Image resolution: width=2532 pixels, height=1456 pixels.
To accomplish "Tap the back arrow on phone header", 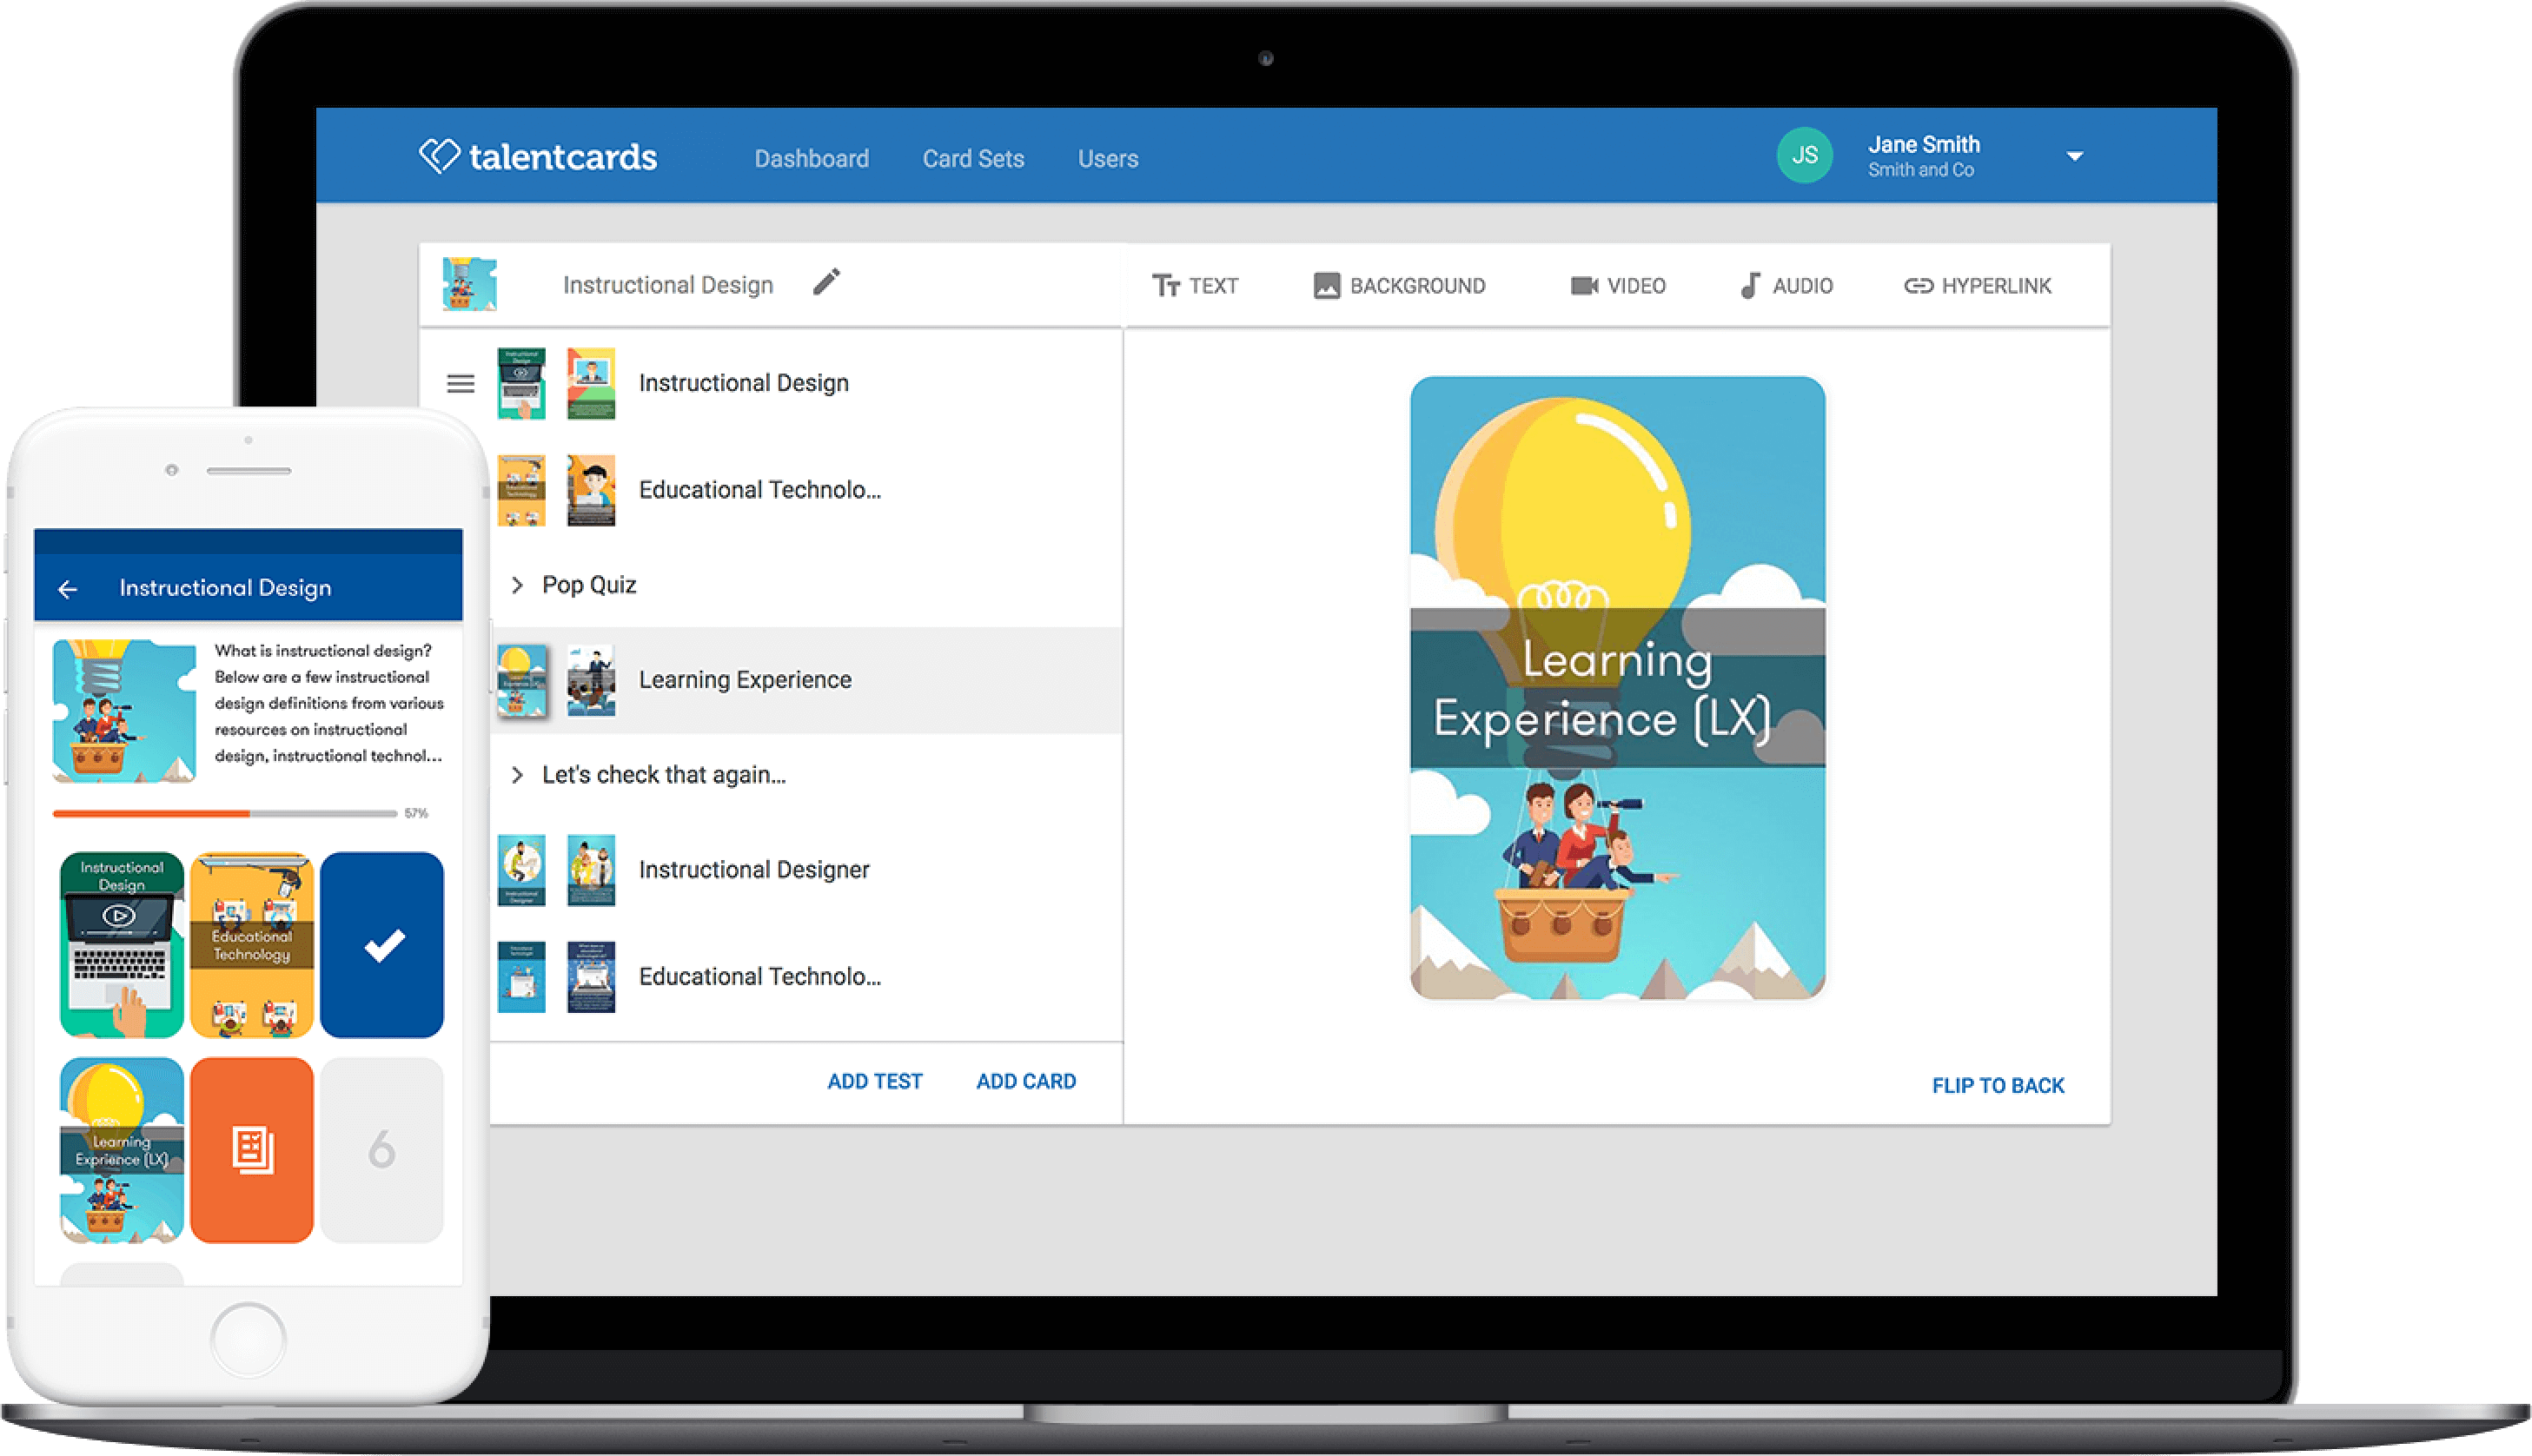I will point(68,589).
